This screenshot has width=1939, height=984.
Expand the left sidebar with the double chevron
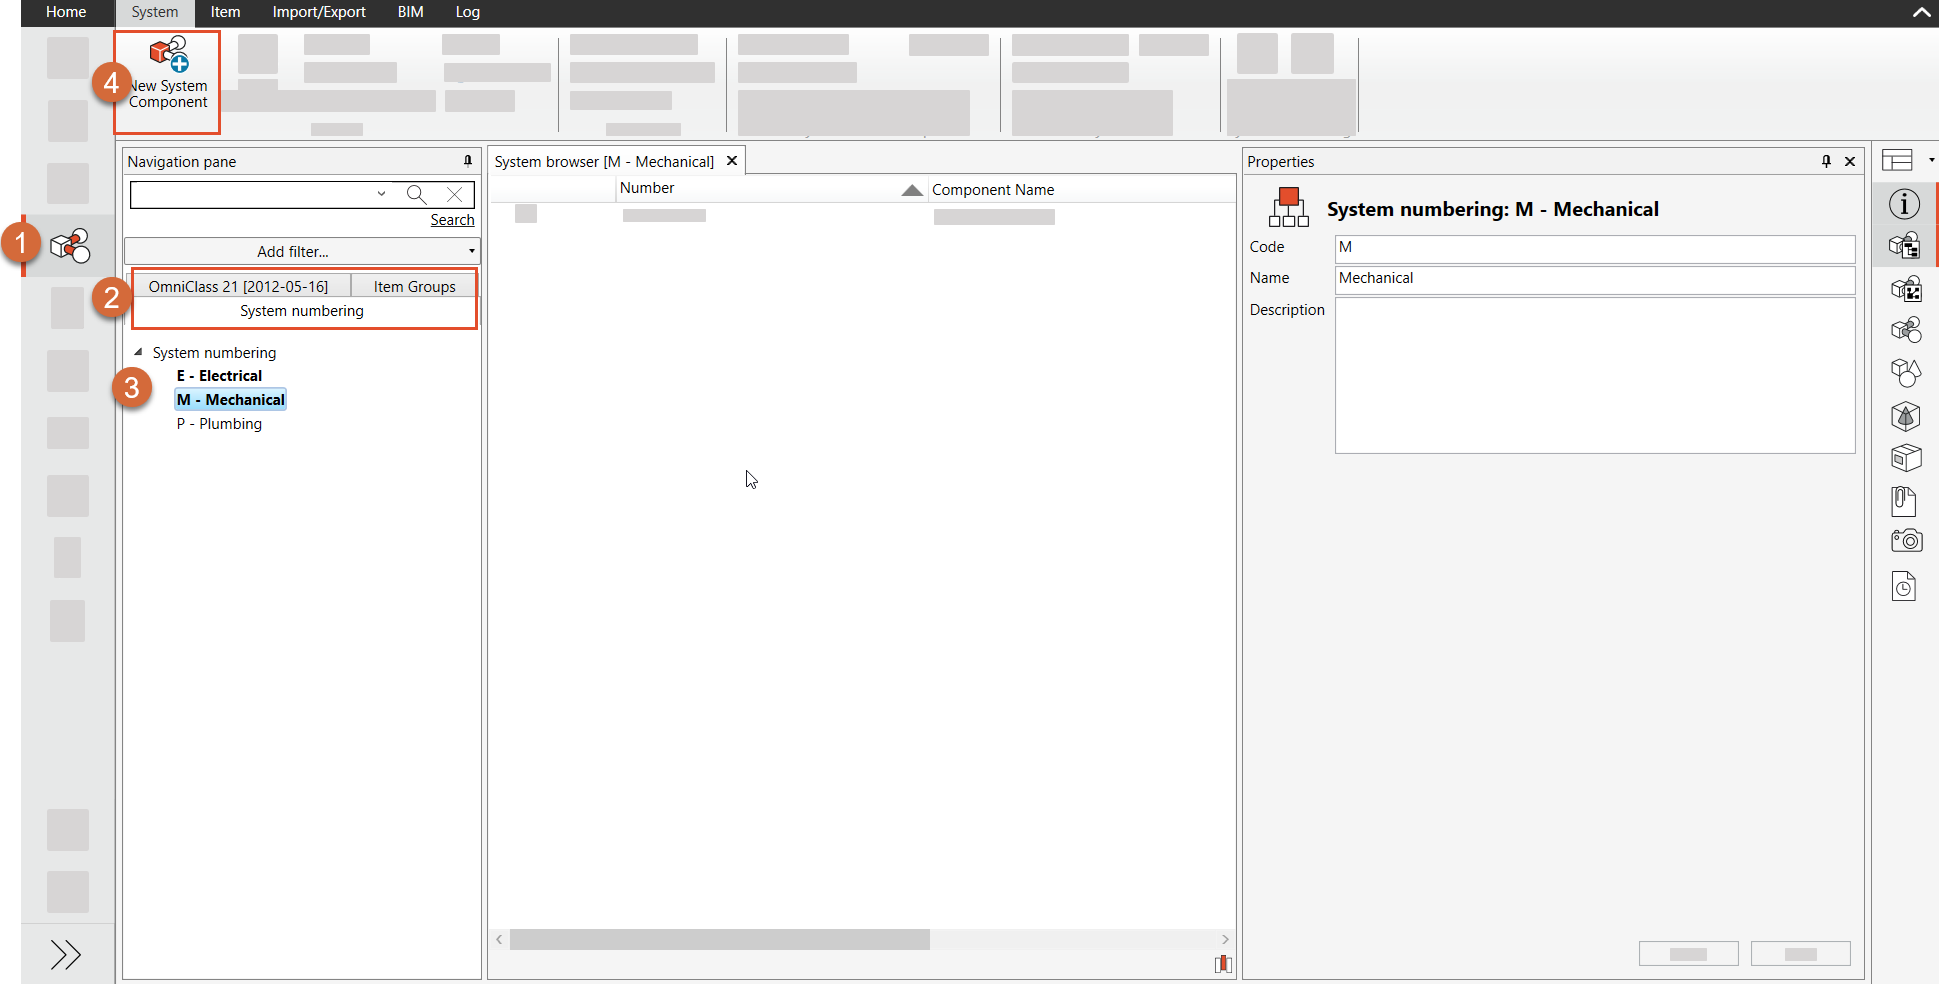(x=66, y=954)
